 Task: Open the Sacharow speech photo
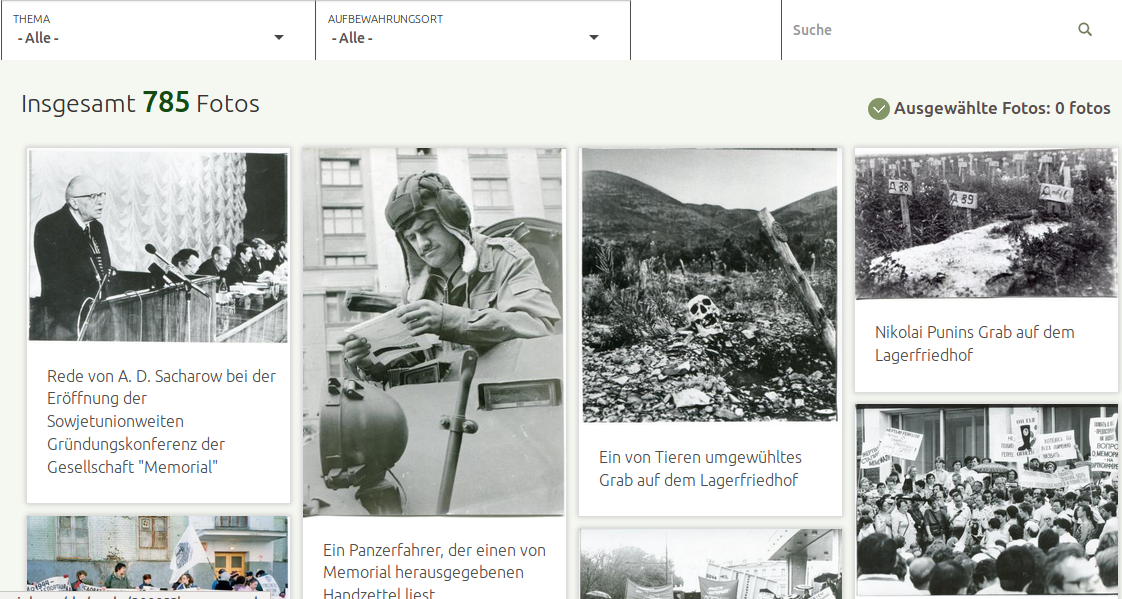pos(158,246)
